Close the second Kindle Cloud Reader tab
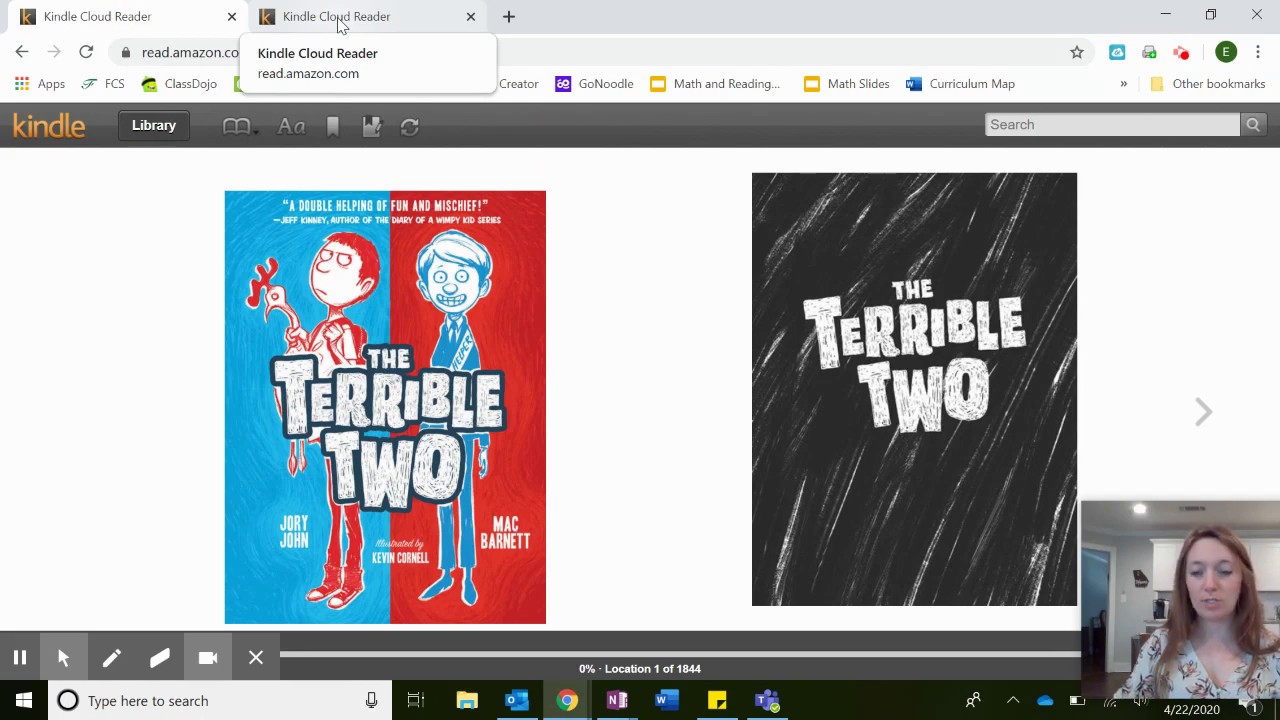 (471, 16)
